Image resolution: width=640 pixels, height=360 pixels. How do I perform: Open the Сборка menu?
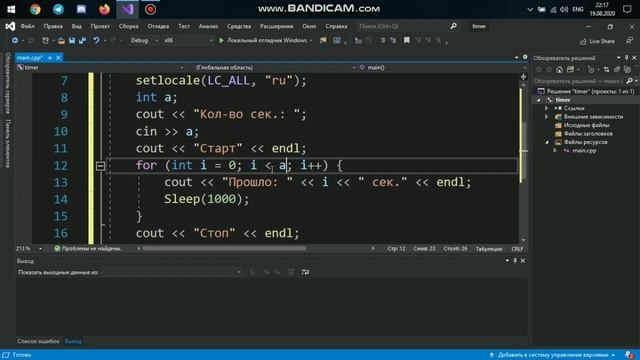(129, 26)
